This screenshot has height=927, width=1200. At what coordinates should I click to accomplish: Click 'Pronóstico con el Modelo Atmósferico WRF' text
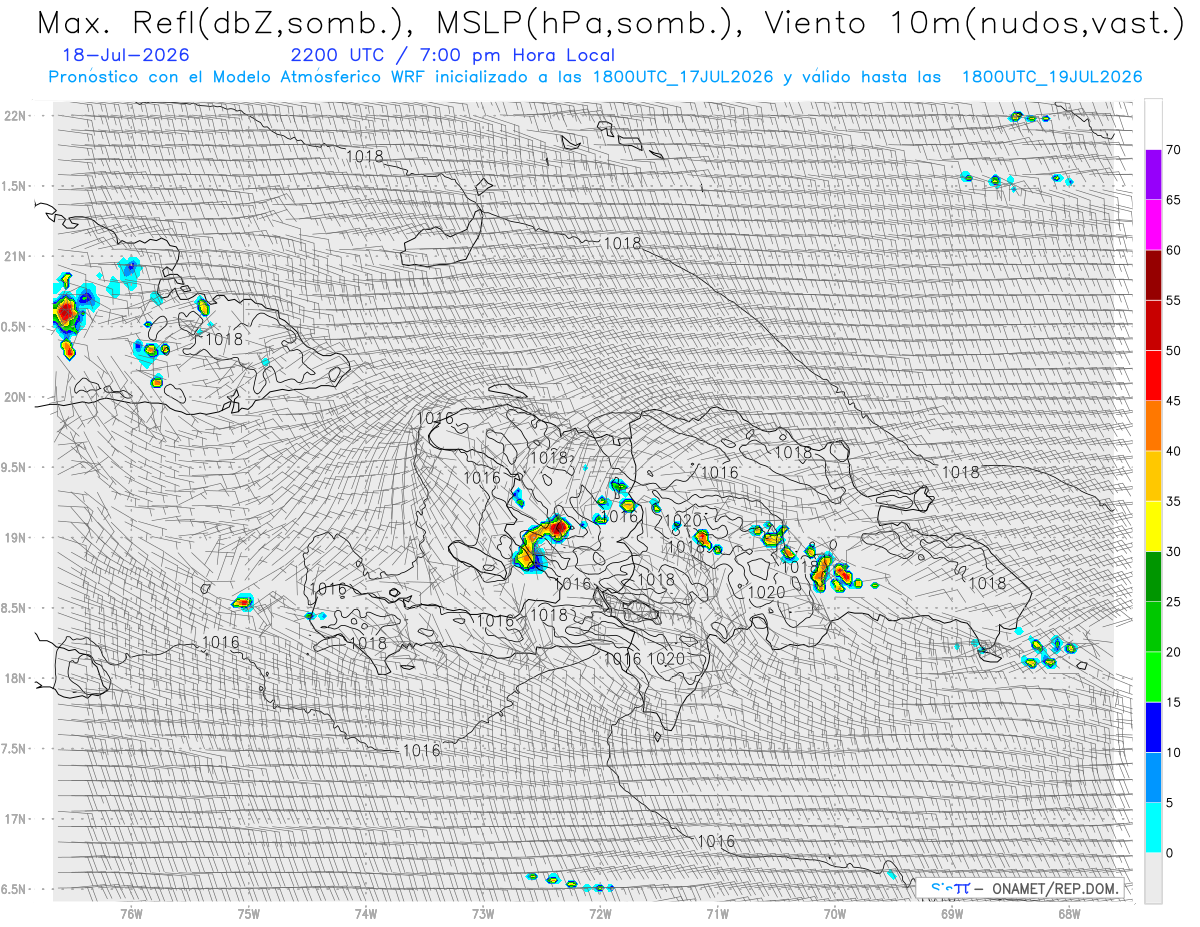(x=238, y=77)
